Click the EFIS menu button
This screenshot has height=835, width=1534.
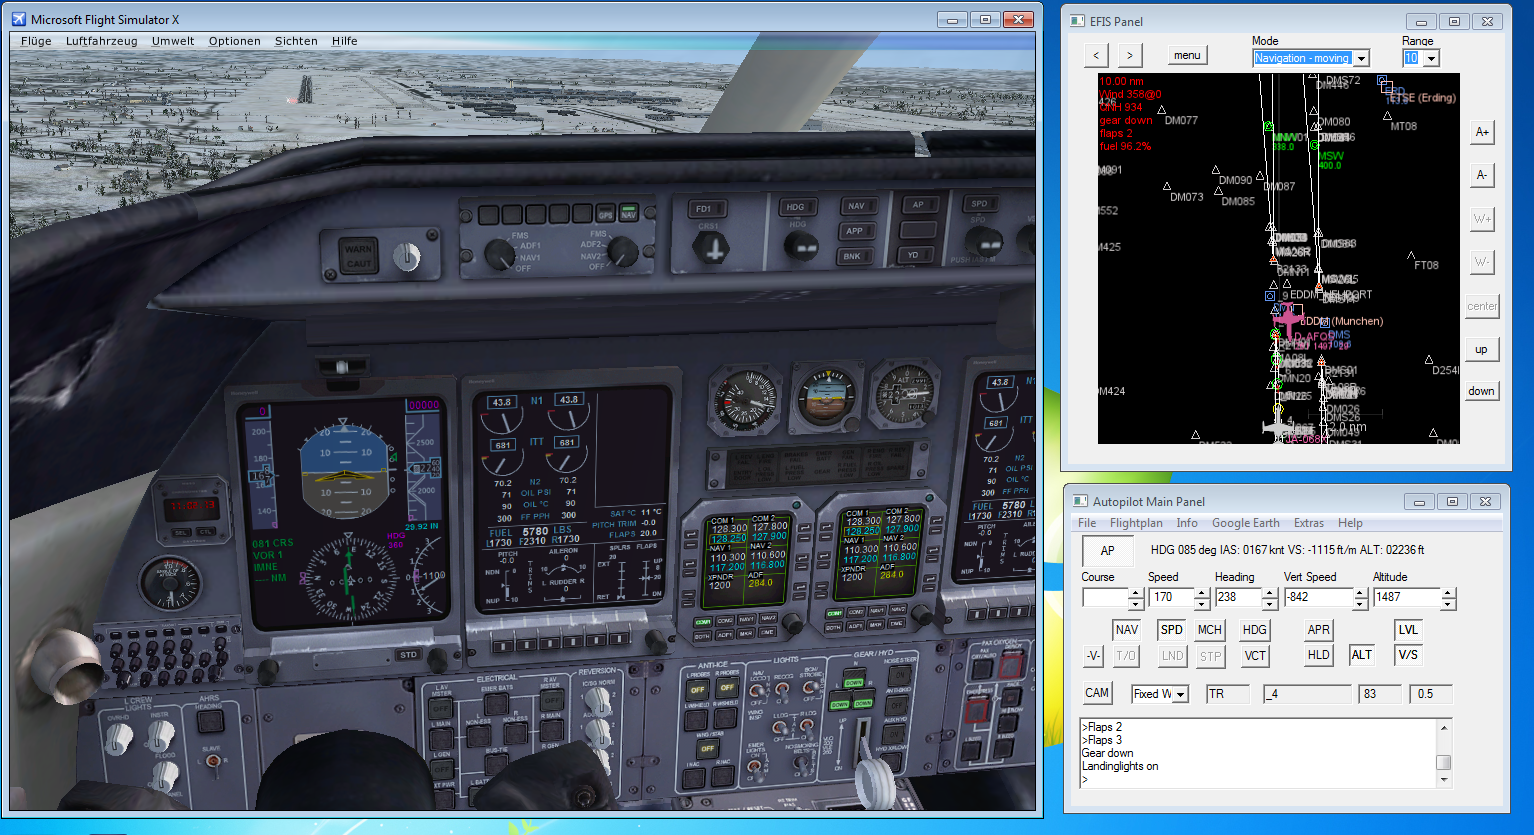(x=1187, y=55)
